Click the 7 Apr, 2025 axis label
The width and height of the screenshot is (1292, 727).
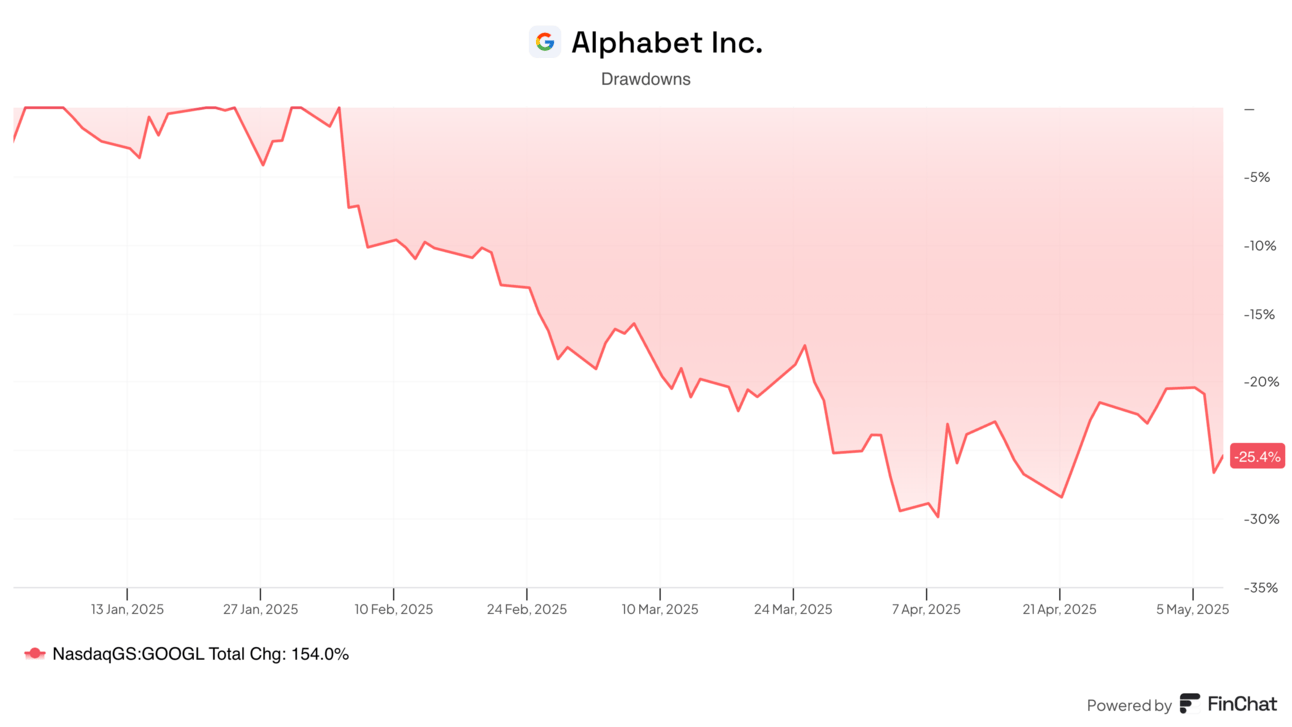927,609
